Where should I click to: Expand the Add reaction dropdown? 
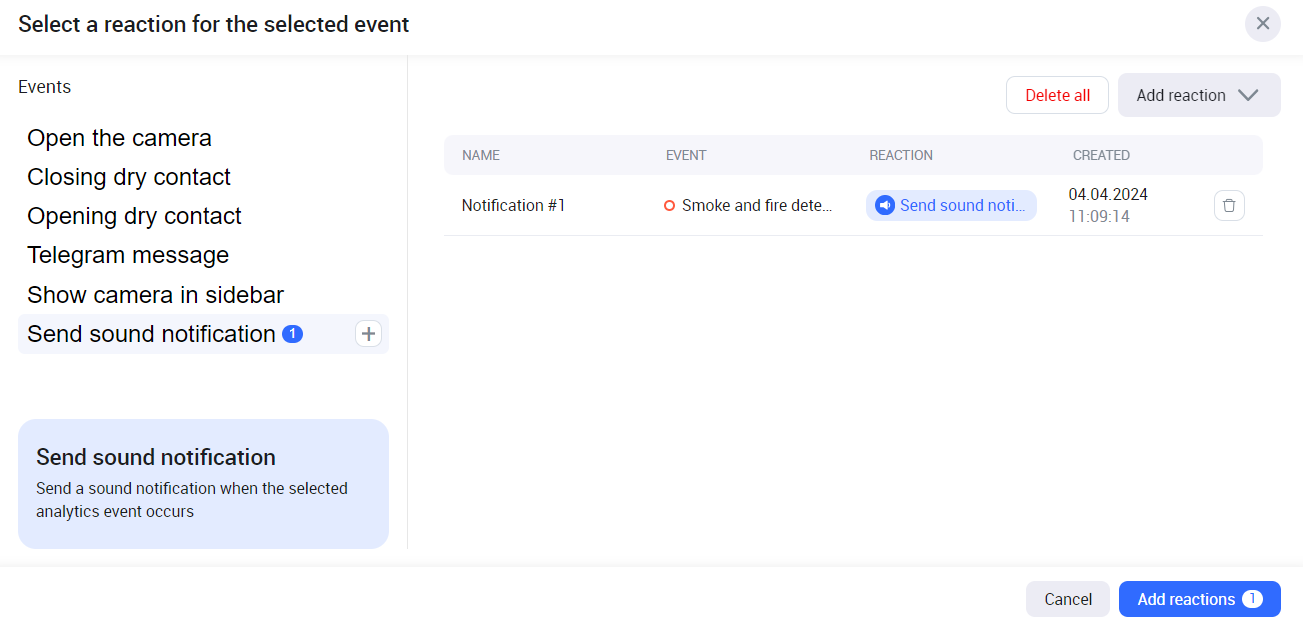click(x=1198, y=95)
